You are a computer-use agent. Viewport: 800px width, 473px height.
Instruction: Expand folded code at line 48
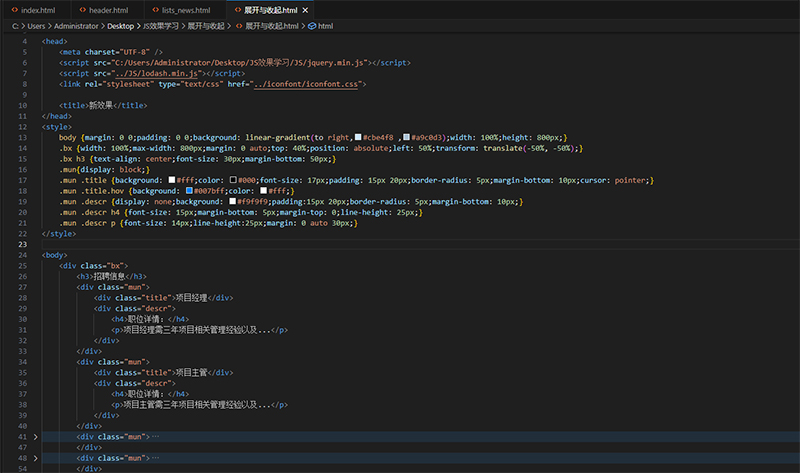coord(35,458)
